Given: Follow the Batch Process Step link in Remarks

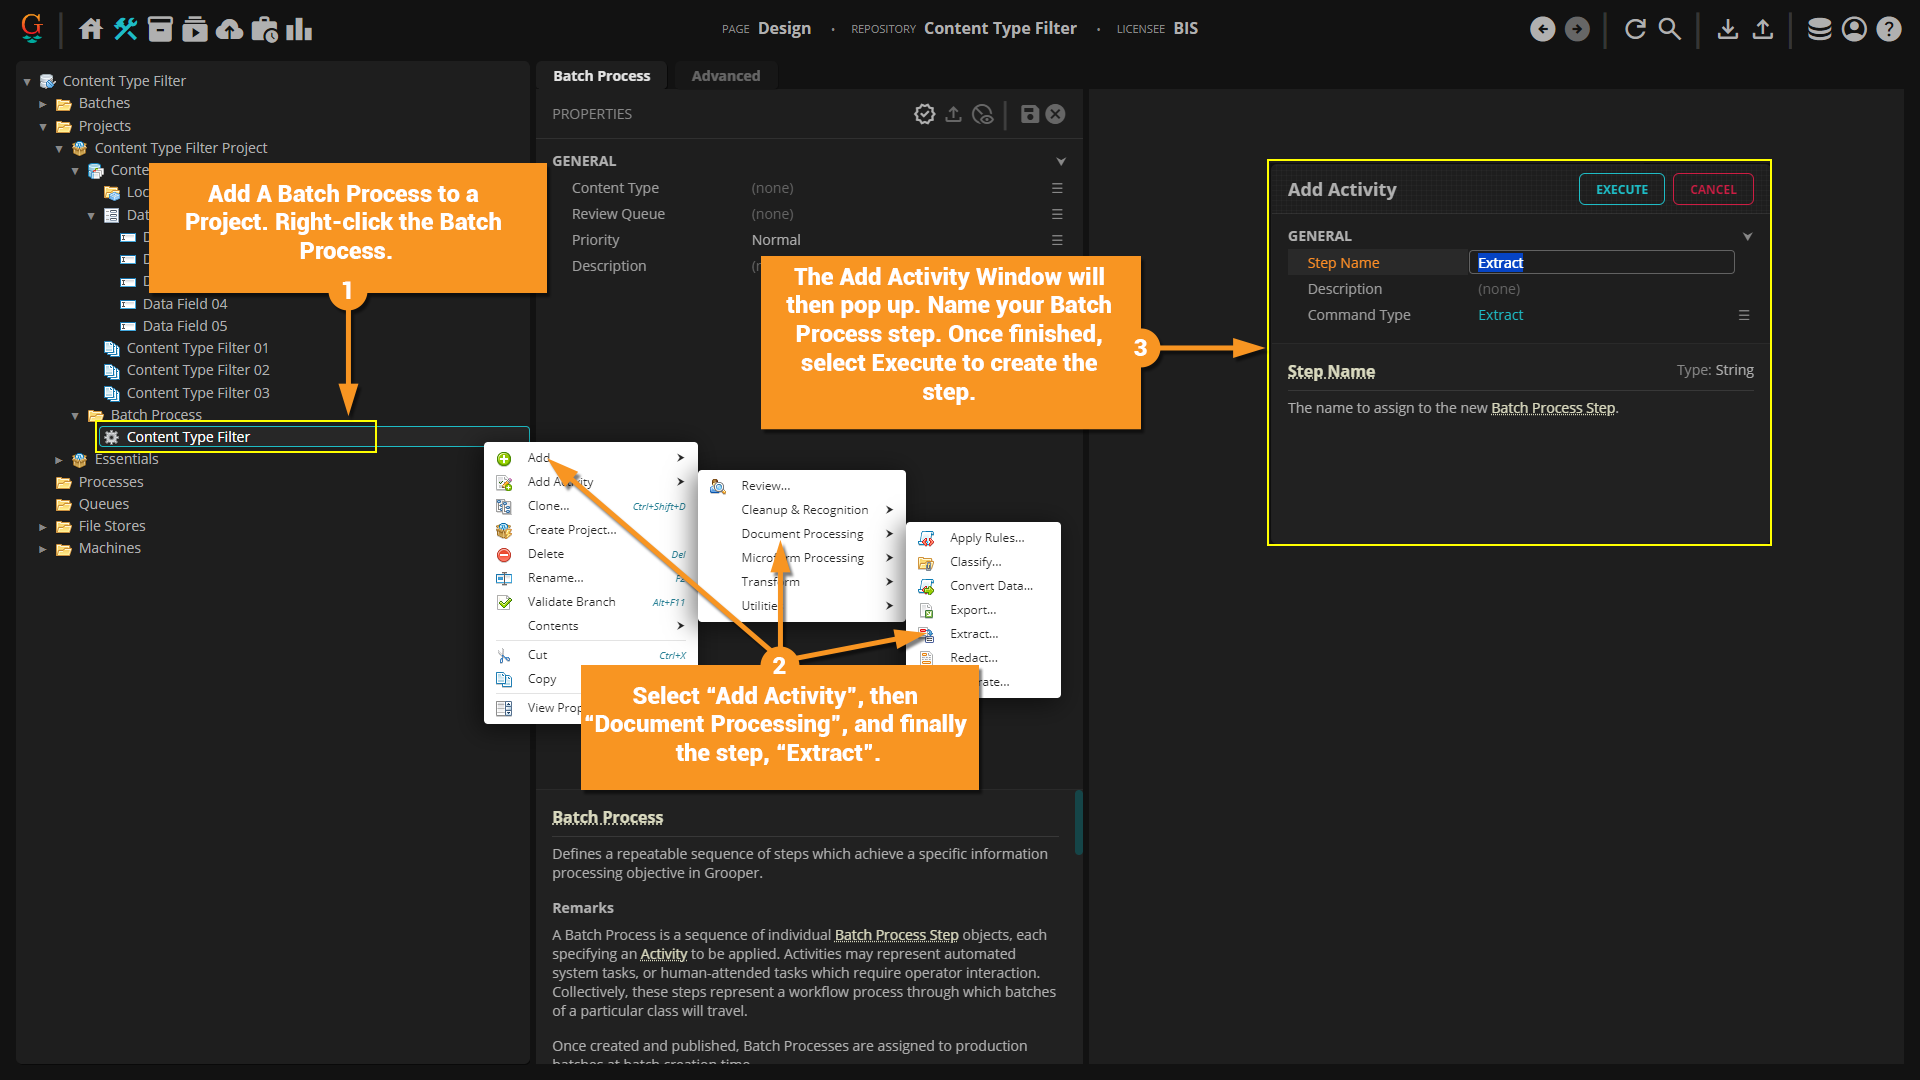Looking at the screenshot, I should 896,935.
